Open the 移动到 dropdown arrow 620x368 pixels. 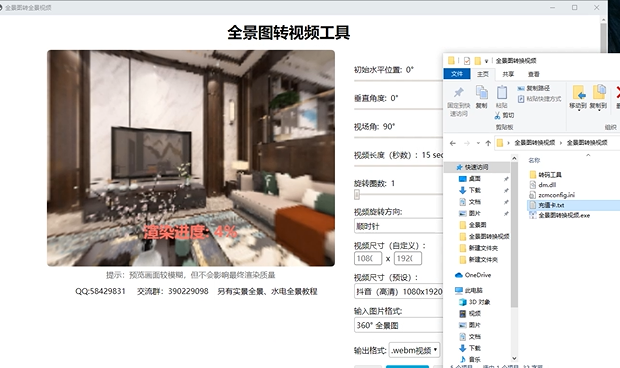point(579,111)
